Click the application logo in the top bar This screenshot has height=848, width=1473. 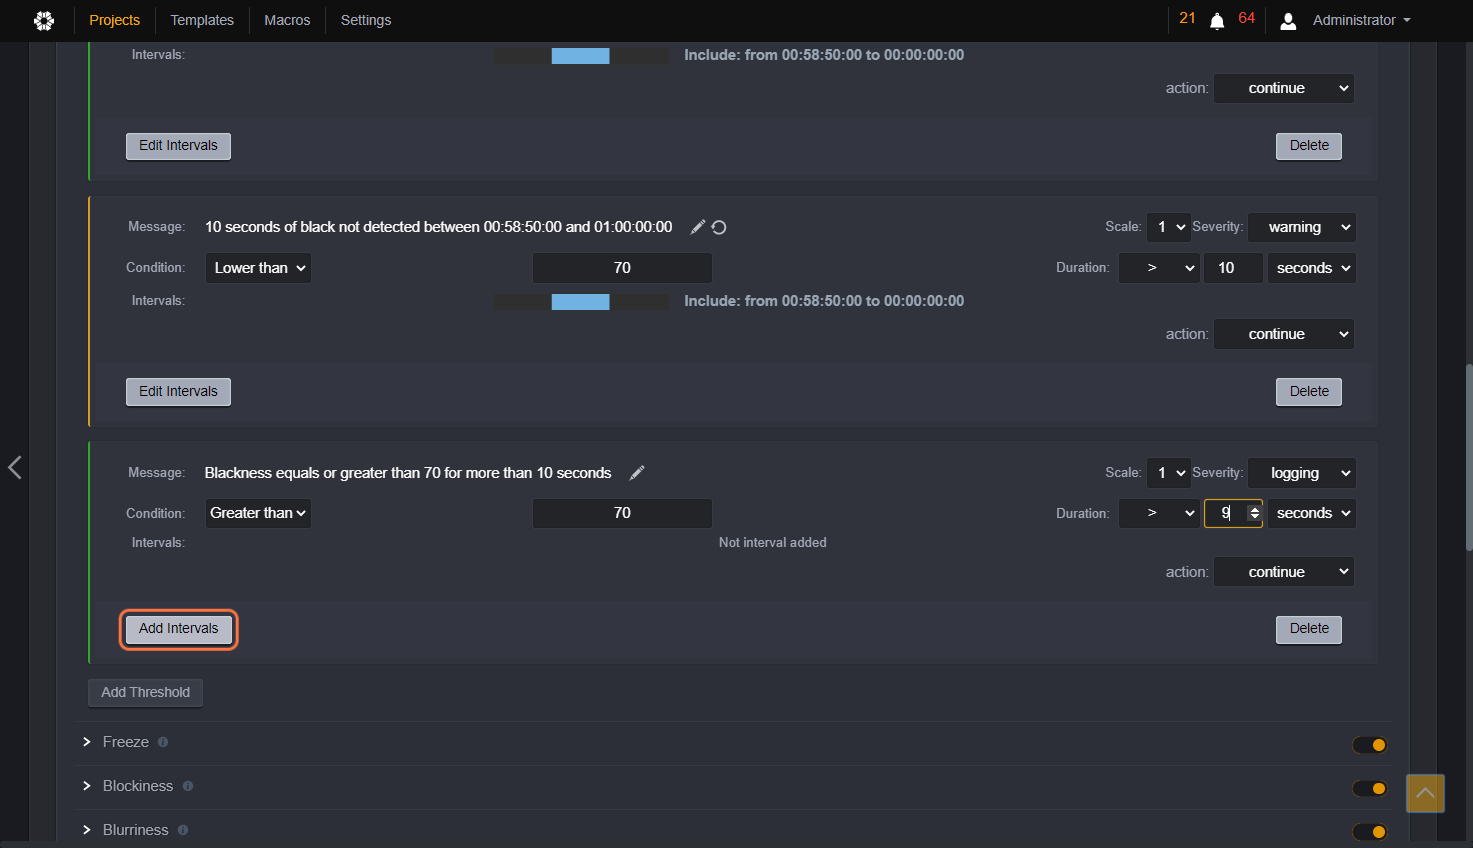(44, 20)
